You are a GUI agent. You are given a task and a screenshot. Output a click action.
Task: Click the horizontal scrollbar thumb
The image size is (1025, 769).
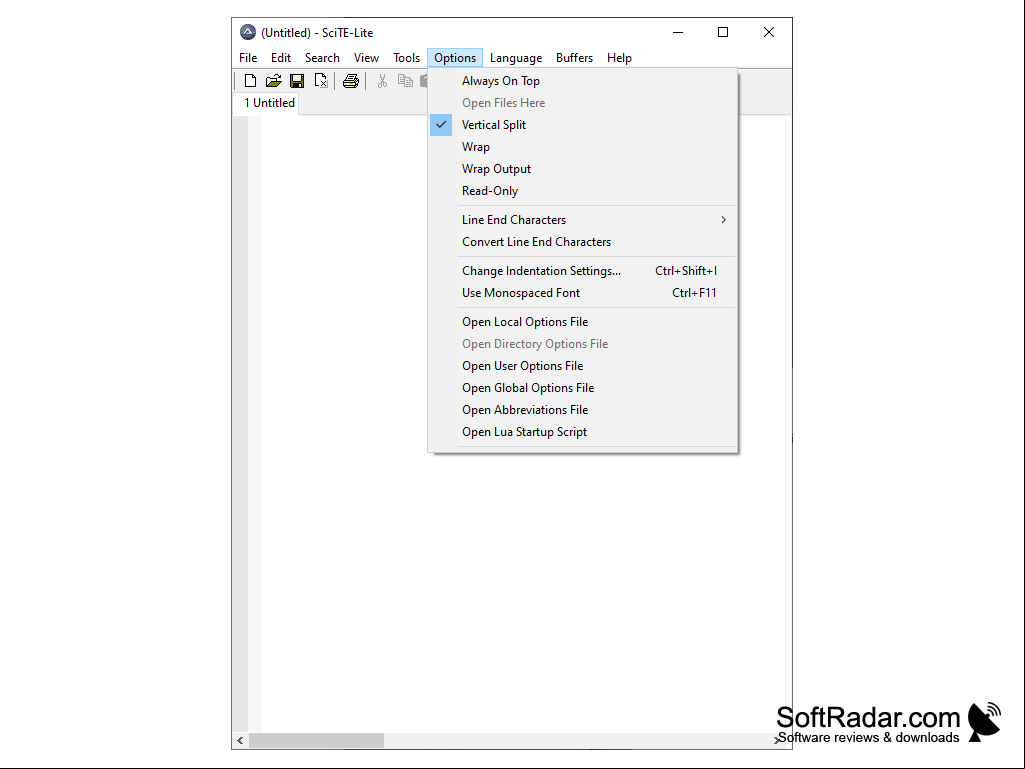coord(316,740)
